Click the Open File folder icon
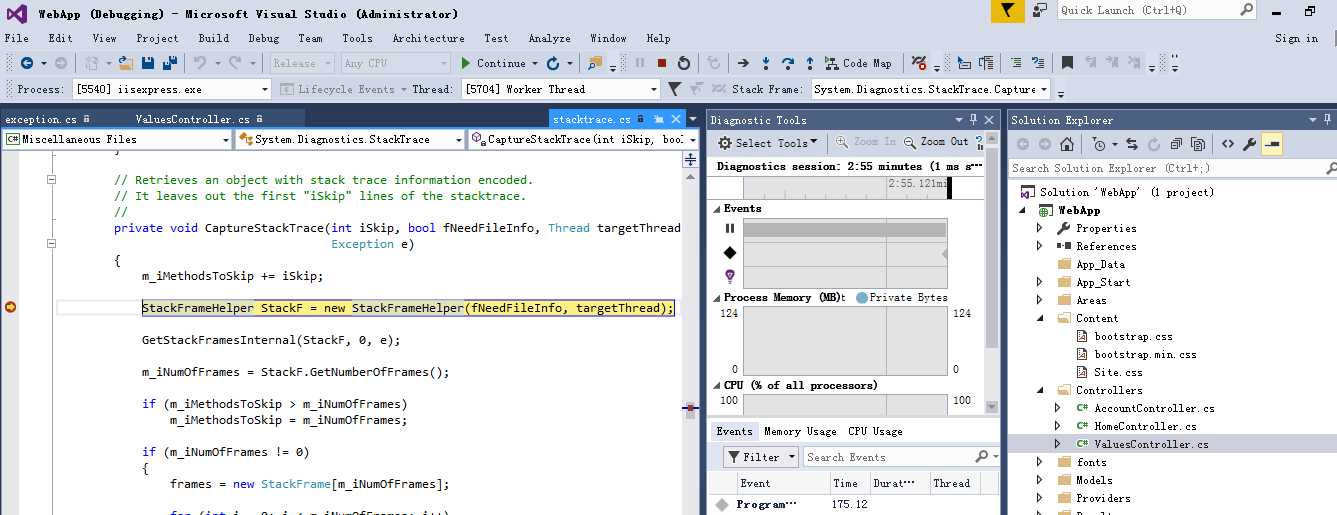 (x=126, y=63)
